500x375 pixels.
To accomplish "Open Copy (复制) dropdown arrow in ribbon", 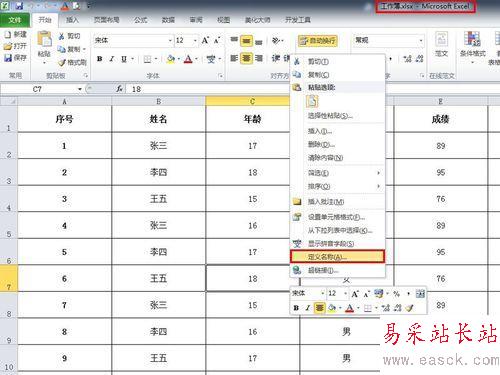I will point(84,49).
